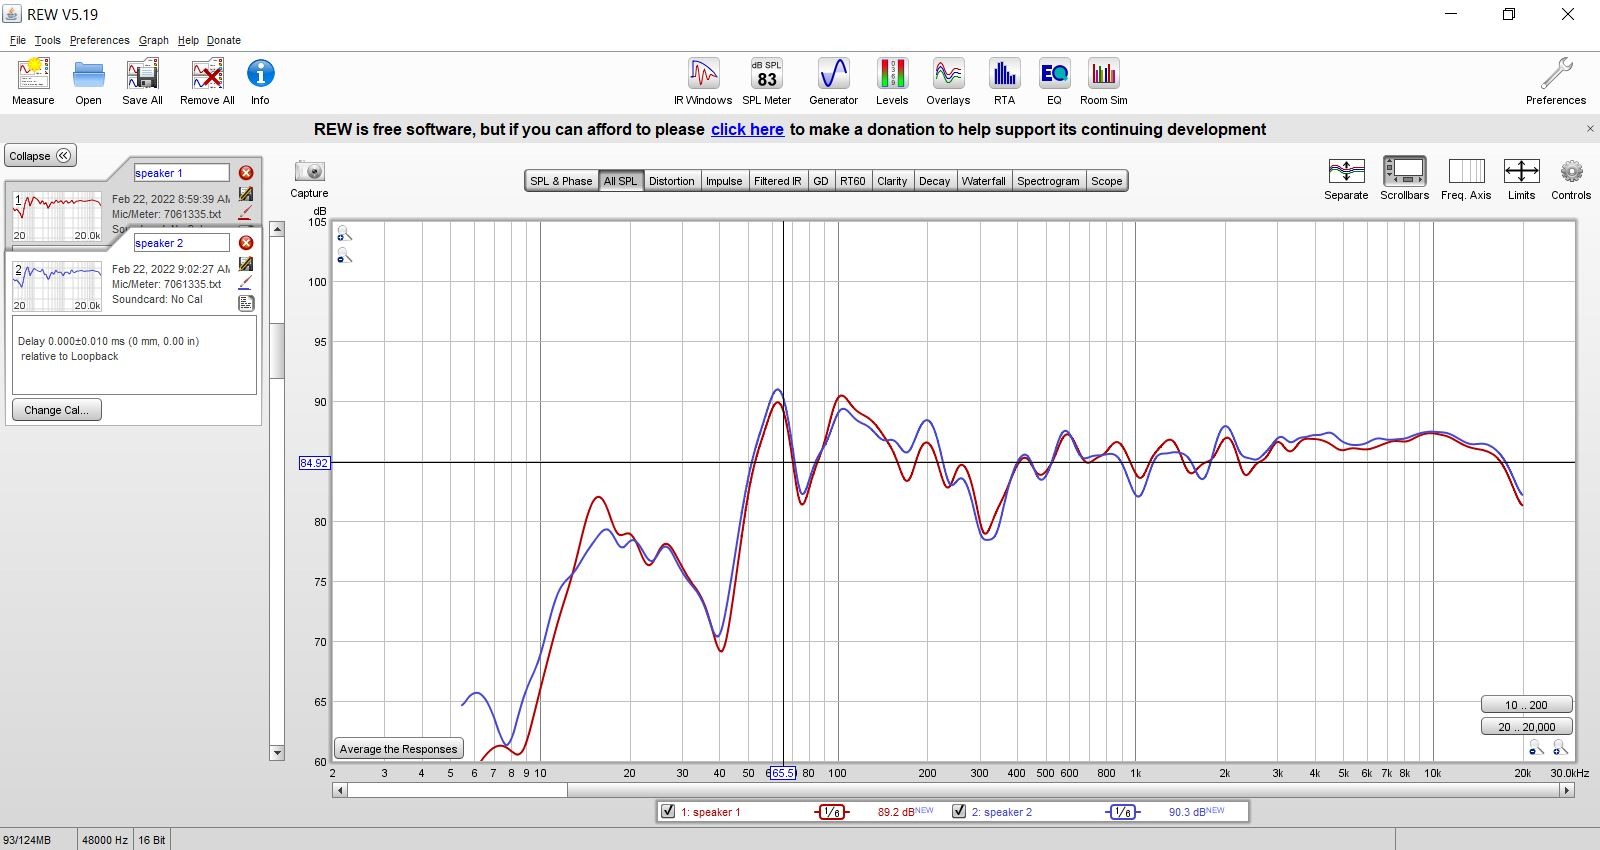Open graph Controls gear
Image resolution: width=1600 pixels, height=850 pixels.
click(x=1571, y=179)
